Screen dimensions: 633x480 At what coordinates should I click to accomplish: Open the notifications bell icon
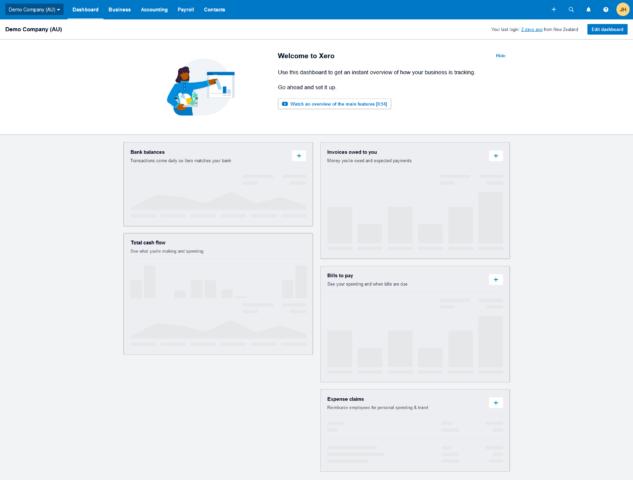(x=588, y=9)
